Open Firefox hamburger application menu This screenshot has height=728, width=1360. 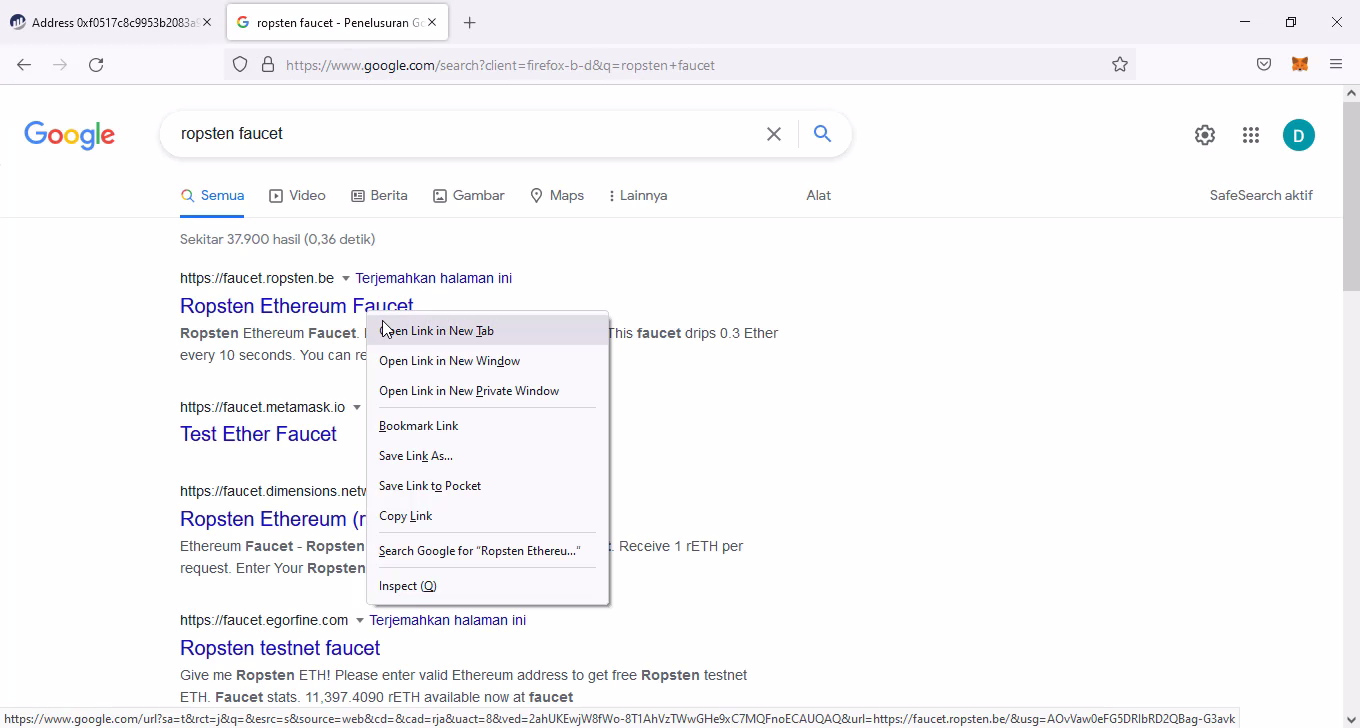1336,64
